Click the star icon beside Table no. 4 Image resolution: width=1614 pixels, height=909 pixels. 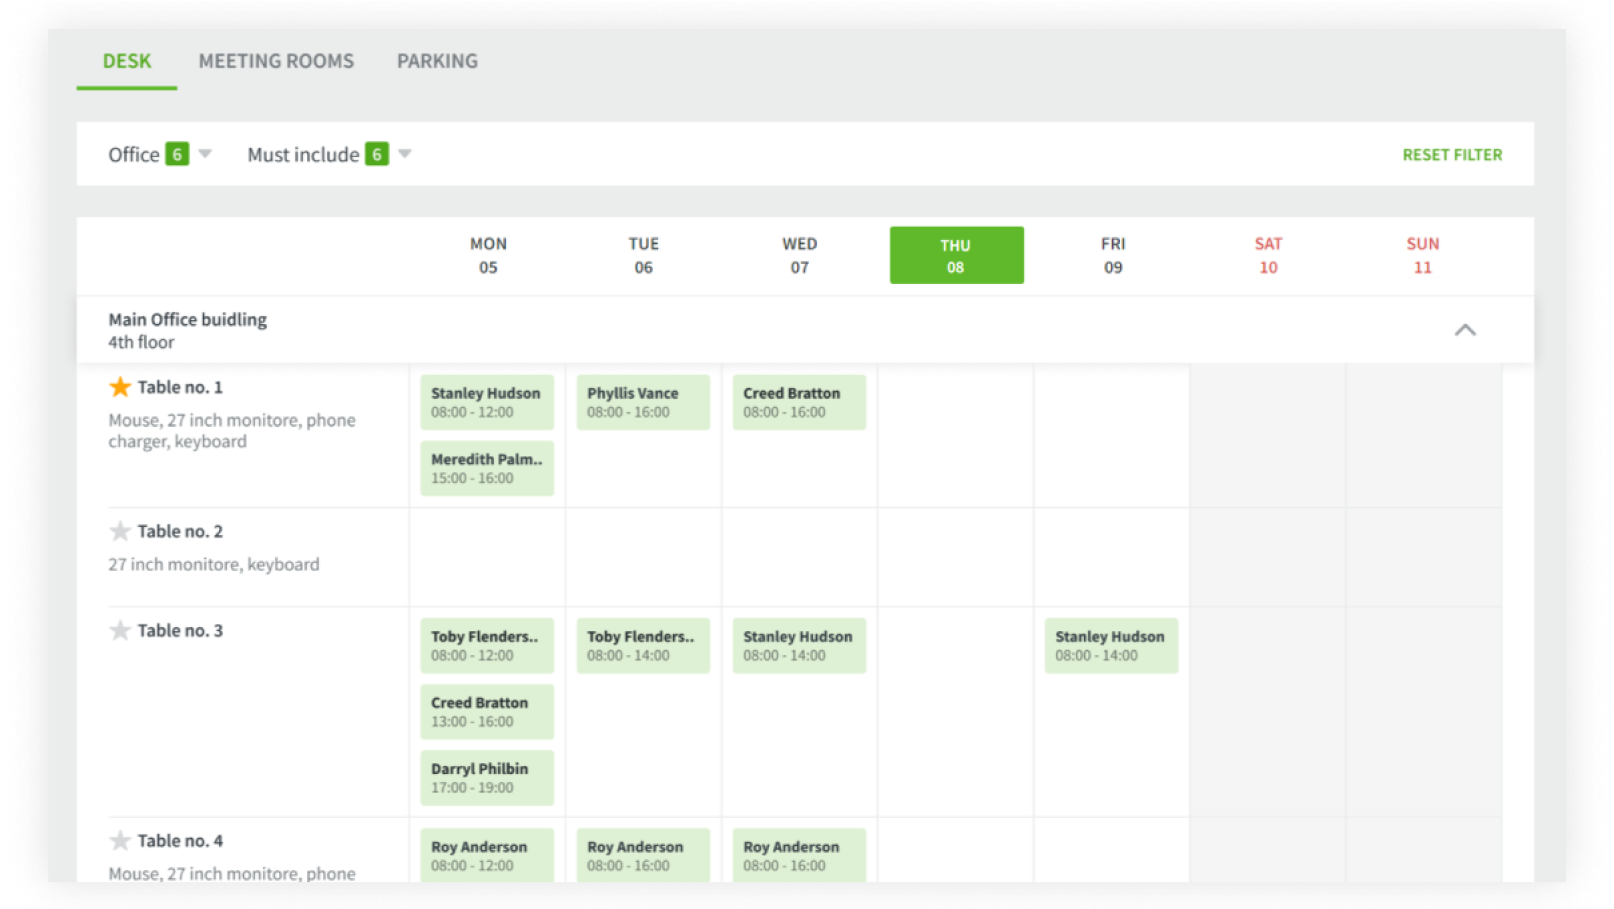pos(119,839)
